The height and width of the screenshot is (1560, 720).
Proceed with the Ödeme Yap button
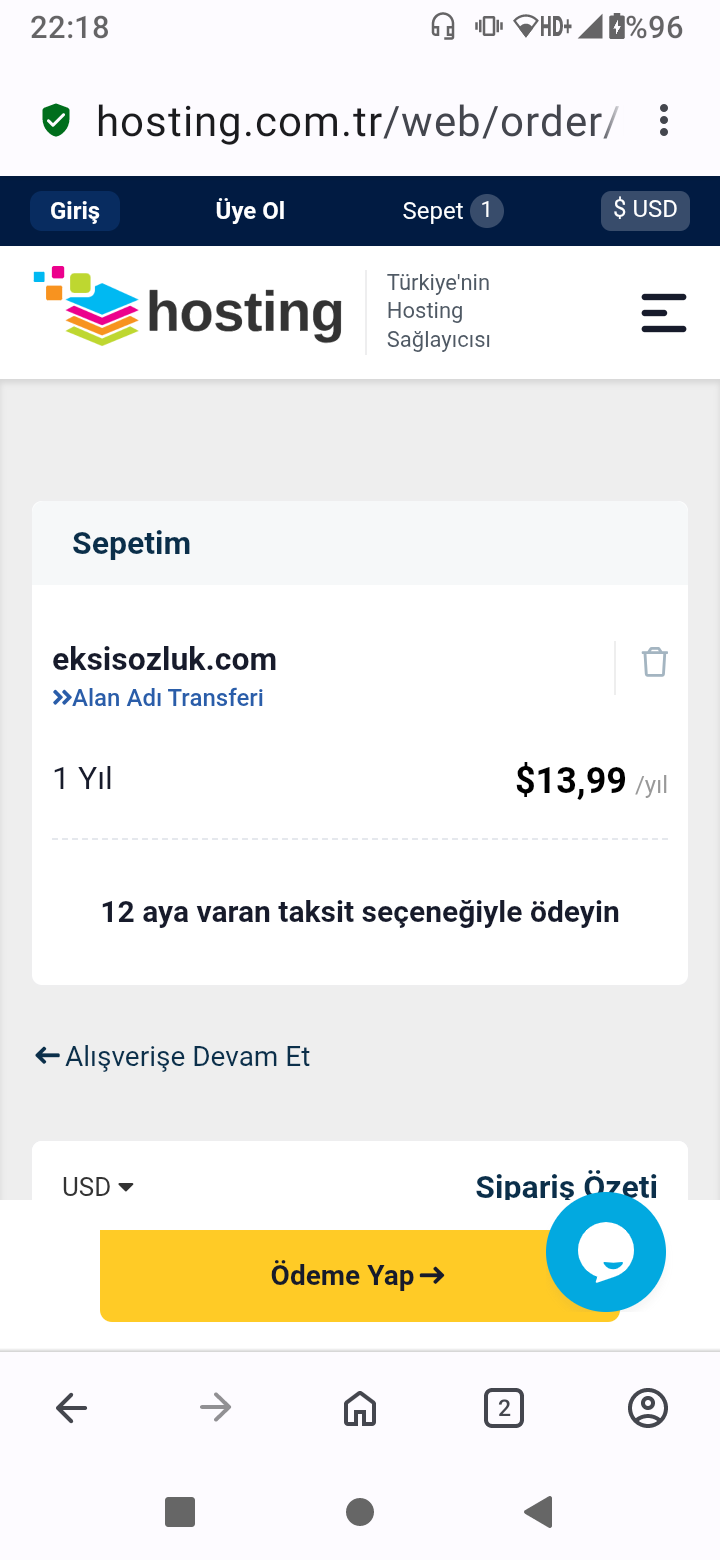360,1275
